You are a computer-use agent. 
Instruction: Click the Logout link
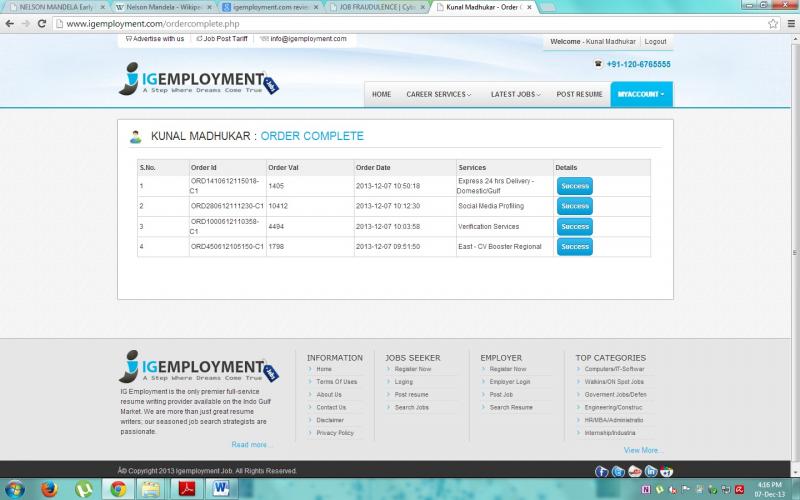click(x=655, y=41)
